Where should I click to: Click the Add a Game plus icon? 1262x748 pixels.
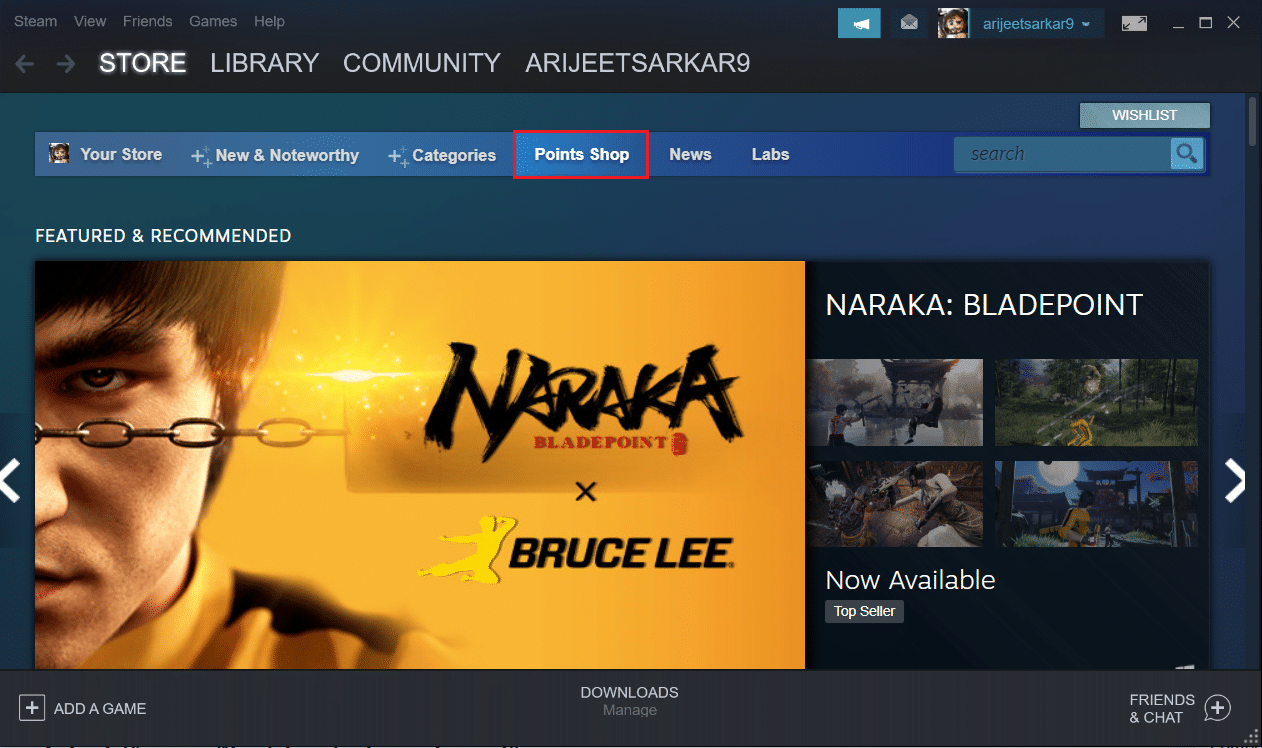point(32,708)
